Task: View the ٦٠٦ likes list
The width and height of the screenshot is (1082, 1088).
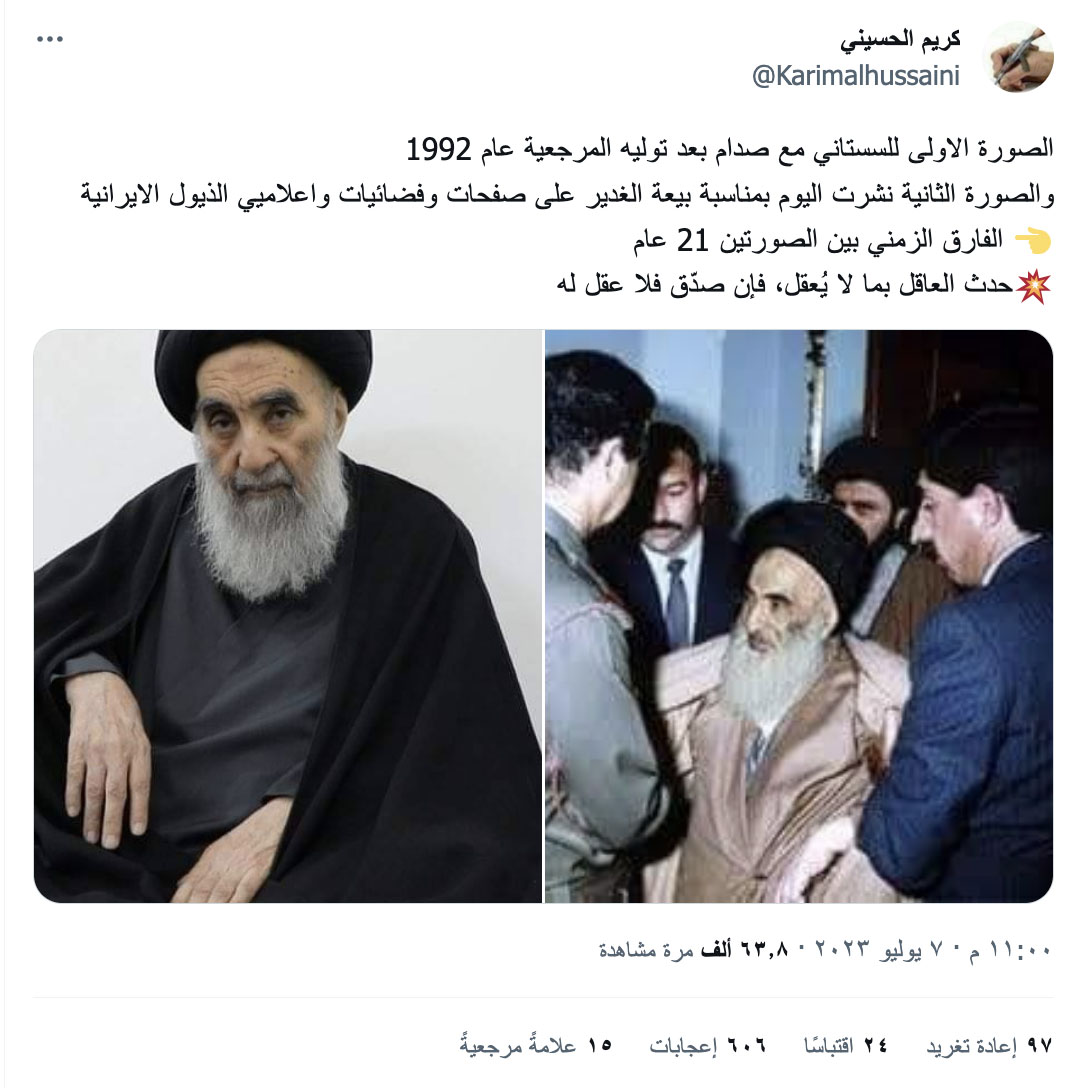Action: (707, 1045)
